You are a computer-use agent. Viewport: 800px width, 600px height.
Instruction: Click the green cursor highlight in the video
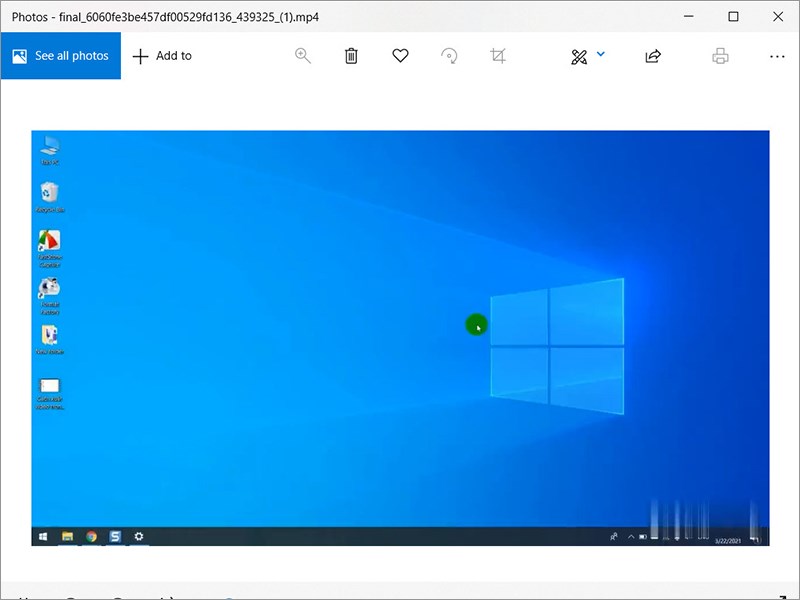(x=476, y=324)
